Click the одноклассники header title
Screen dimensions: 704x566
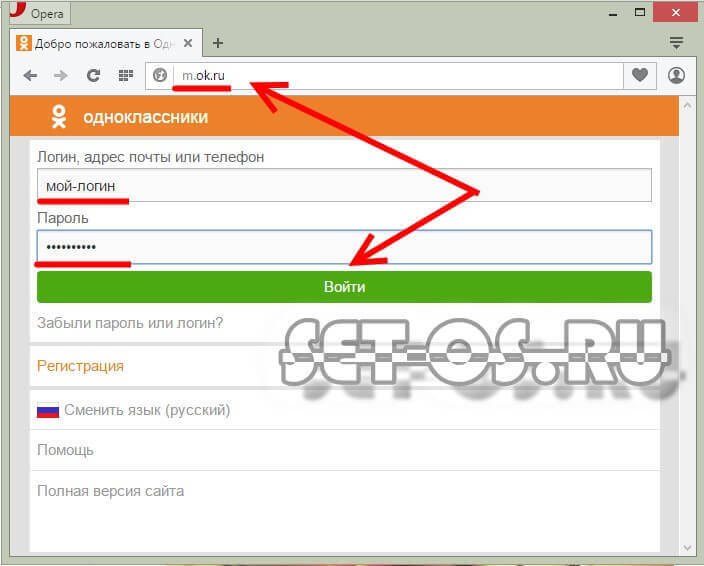point(145,117)
